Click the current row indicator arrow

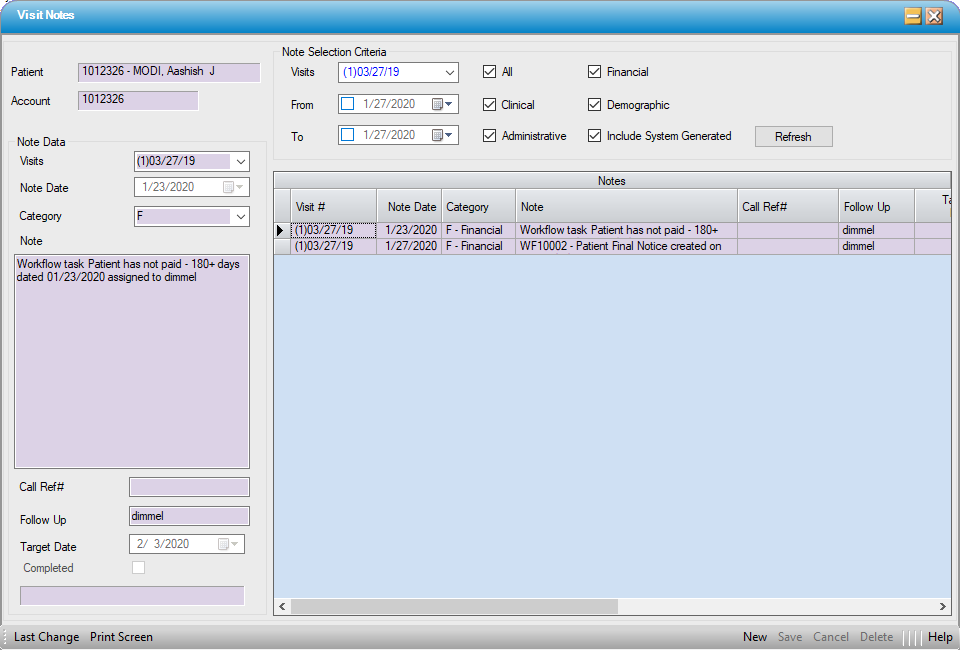coord(281,230)
